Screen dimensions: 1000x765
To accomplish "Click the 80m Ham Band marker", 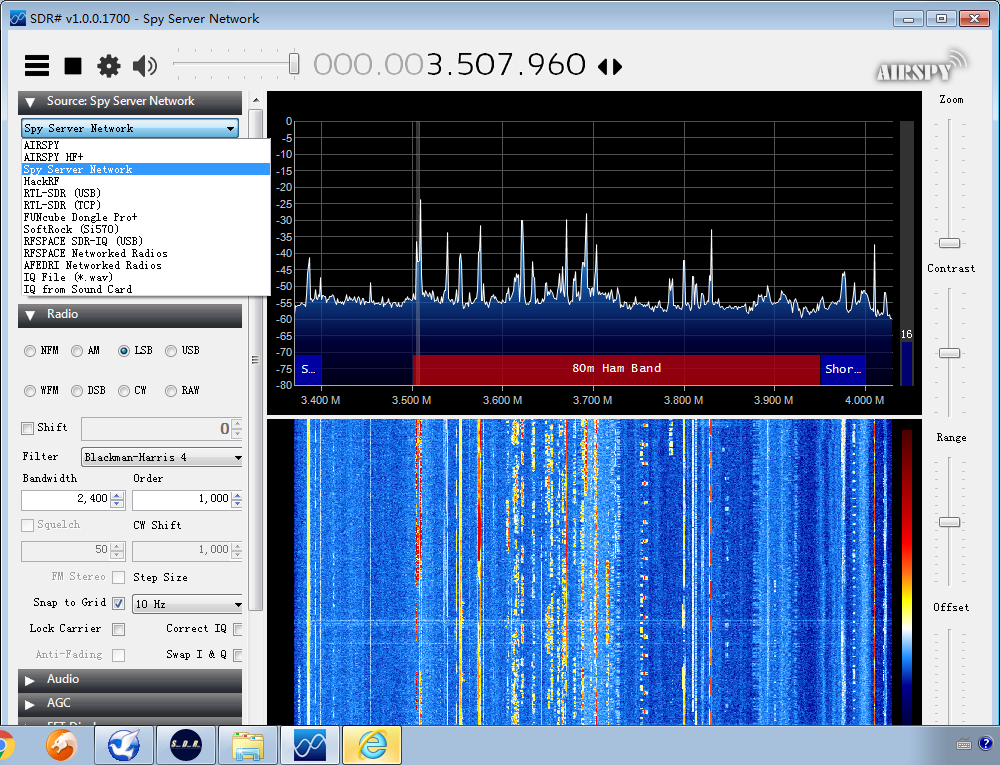I will point(616,369).
